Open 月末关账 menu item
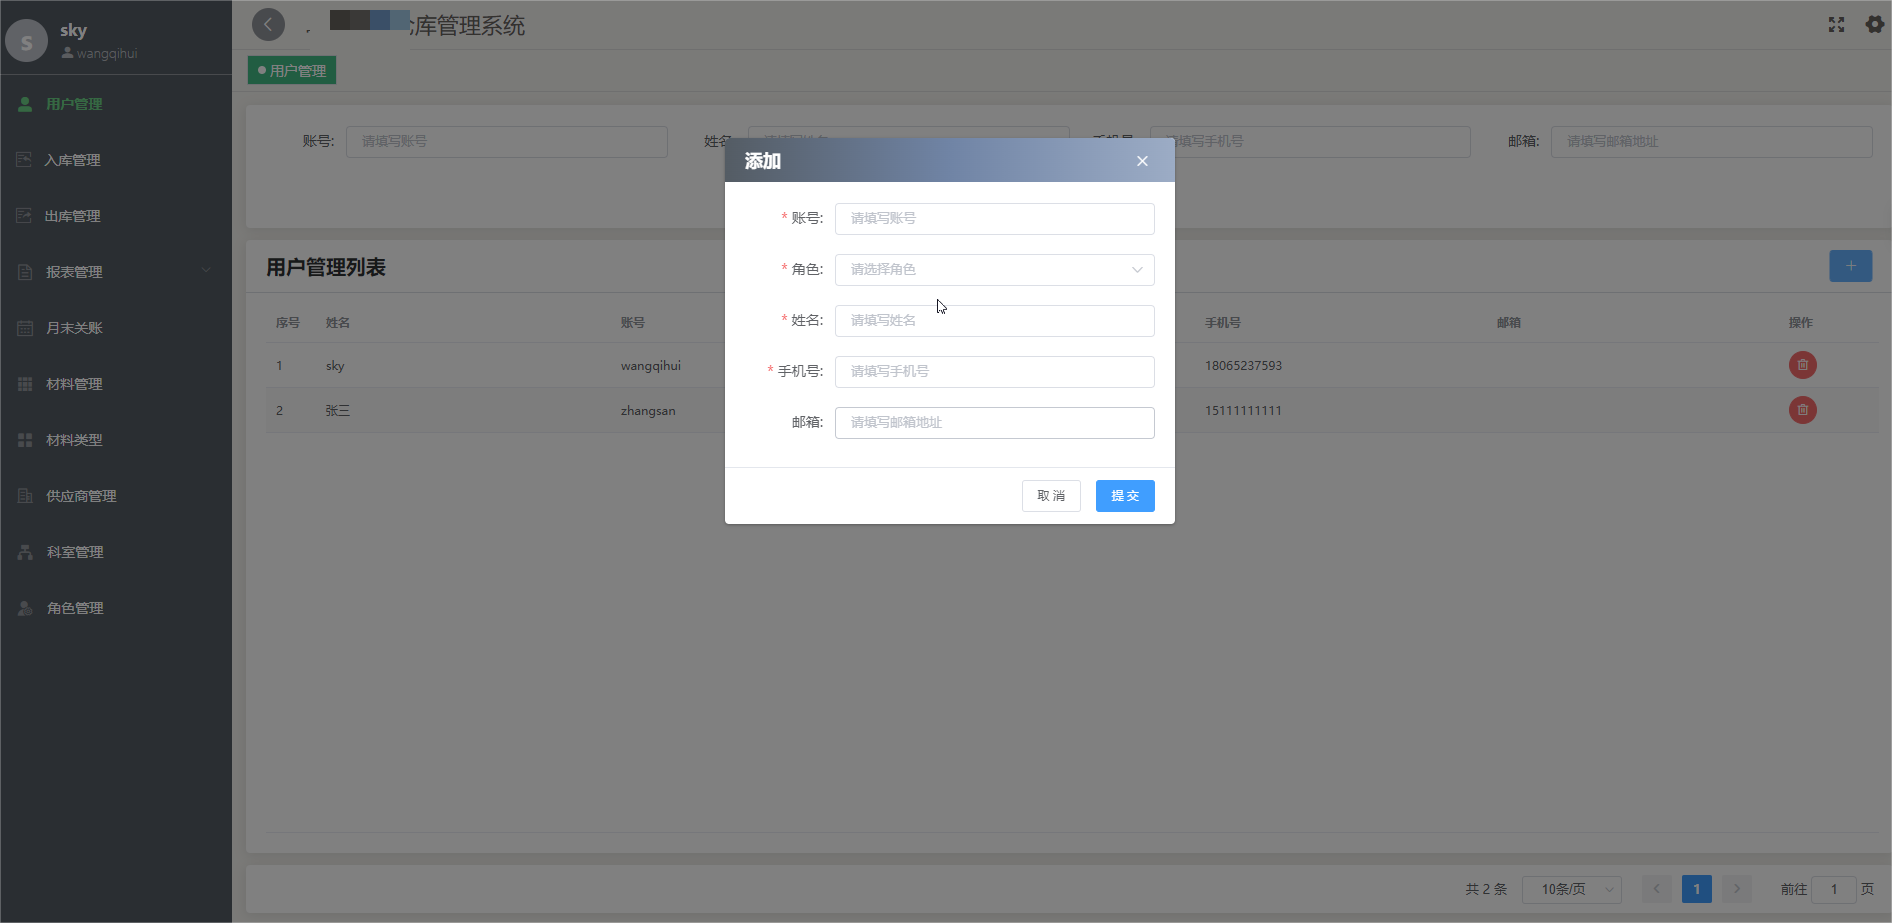The image size is (1892, 923). pos(116,328)
